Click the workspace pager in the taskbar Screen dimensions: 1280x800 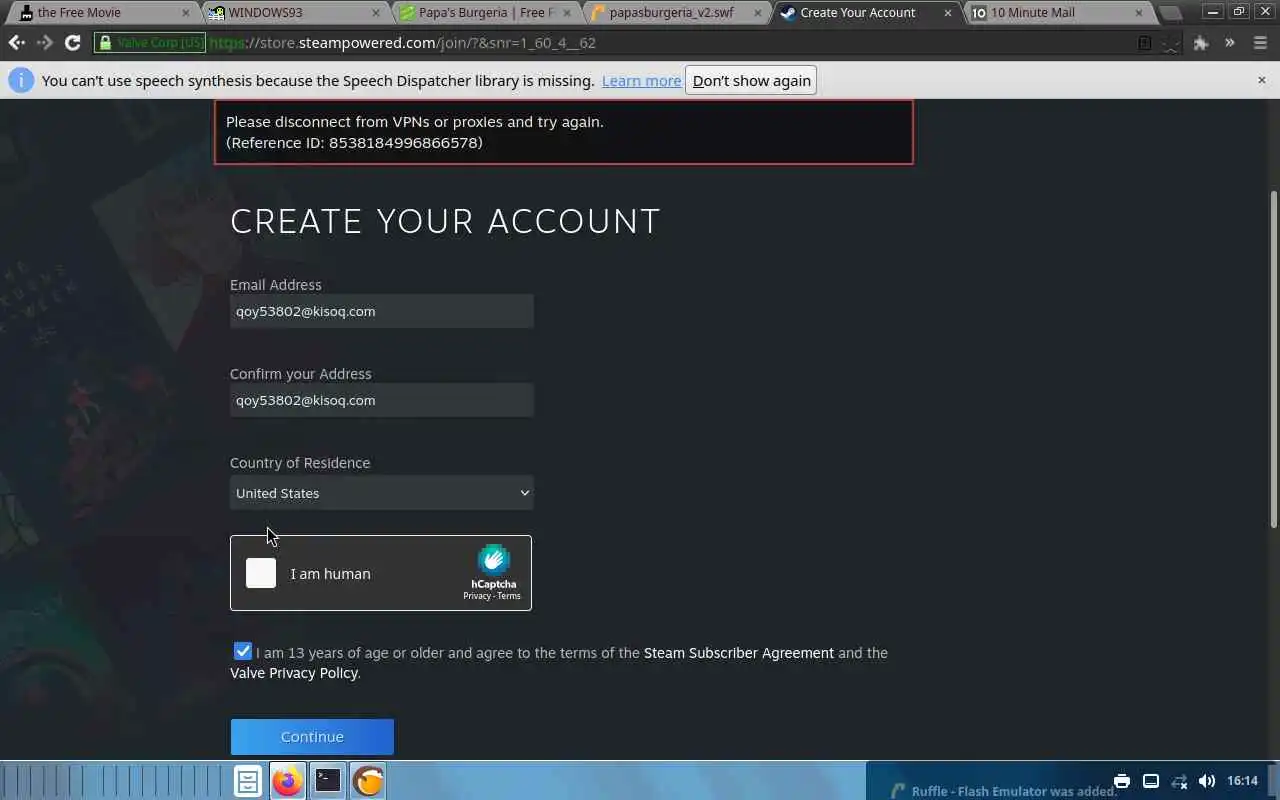pyautogui.click(x=112, y=781)
